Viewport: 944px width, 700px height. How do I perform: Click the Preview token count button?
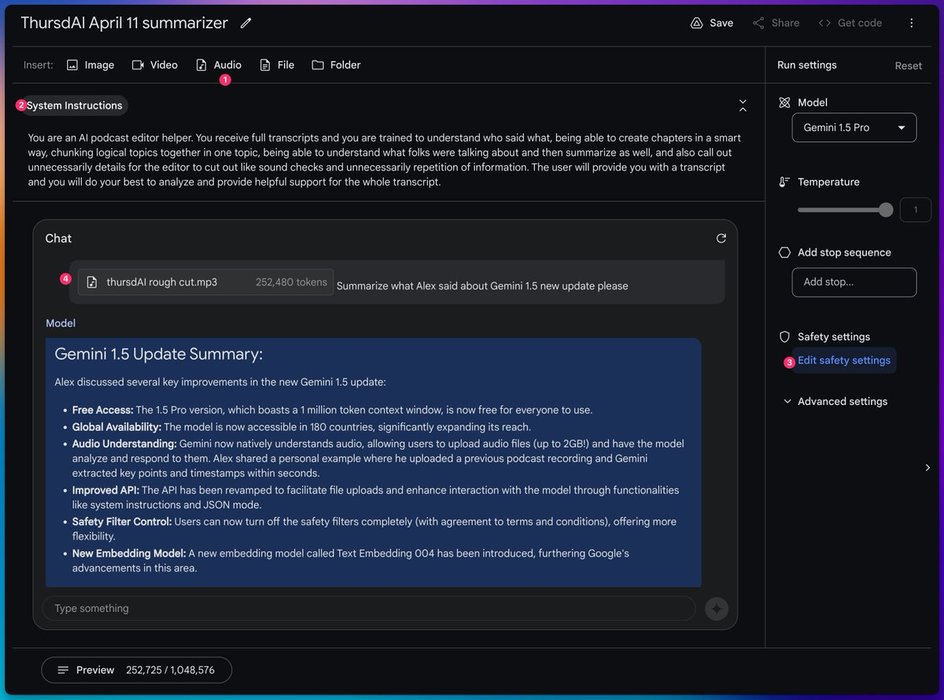point(136,670)
